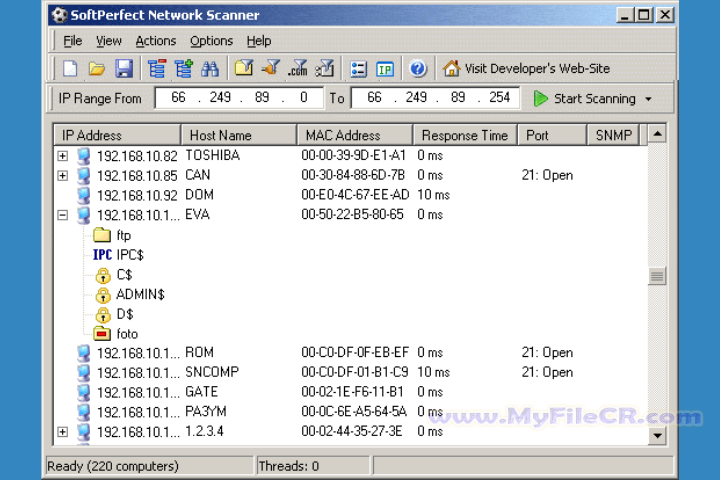
Task: Click the computer icon for PA3YM row
Action: point(84,412)
